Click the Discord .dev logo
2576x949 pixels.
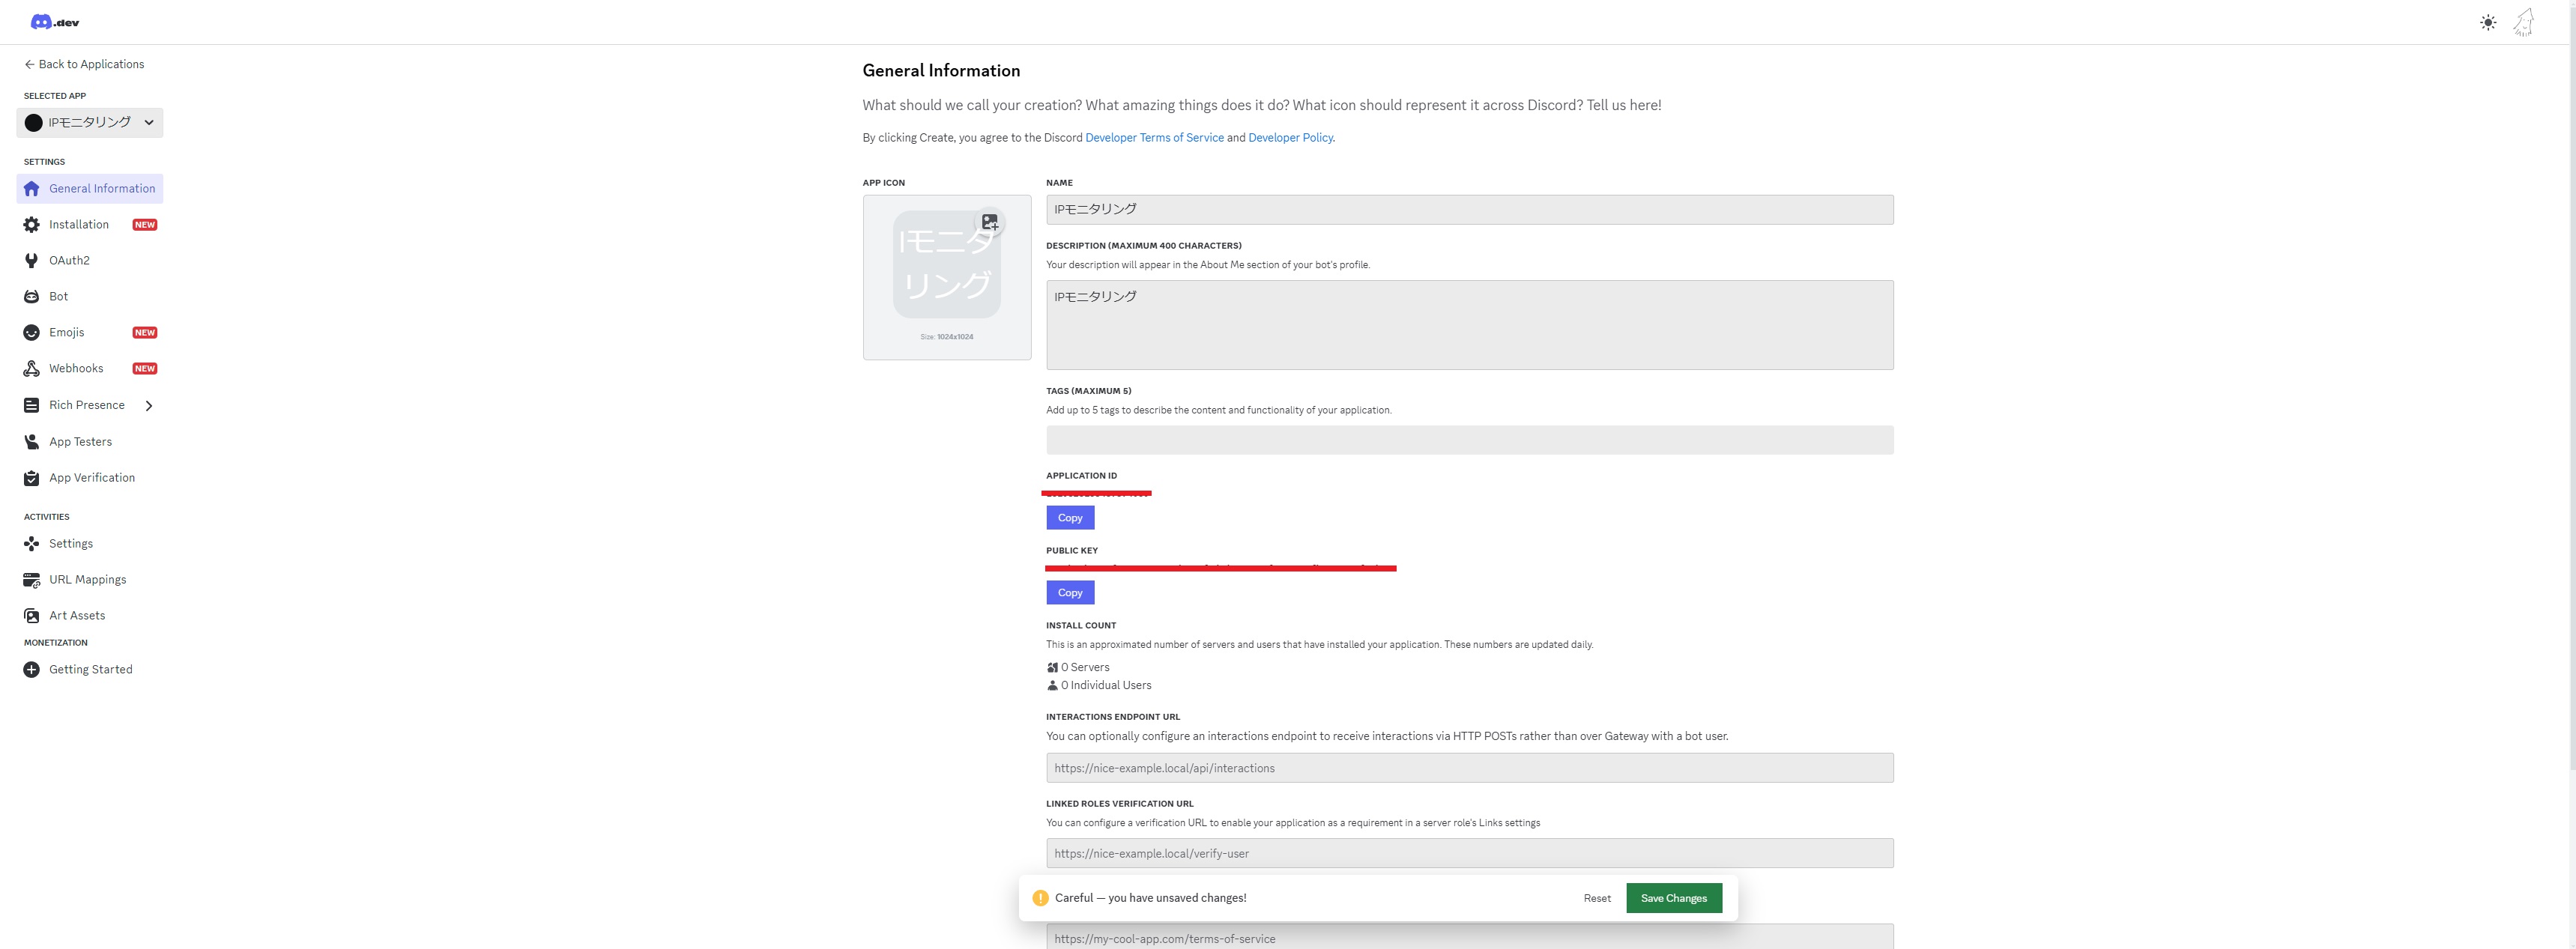55,22
